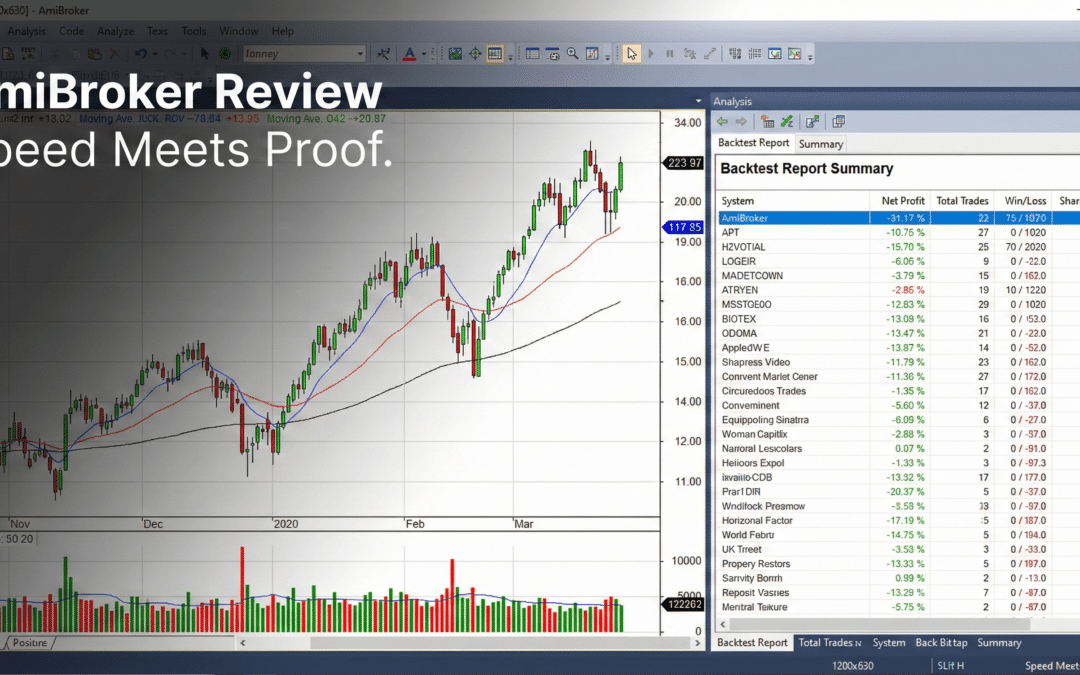Click the chart scrollbar right arrow
The height and width of the screenshot is (675, 1080).
click(697, 643)
